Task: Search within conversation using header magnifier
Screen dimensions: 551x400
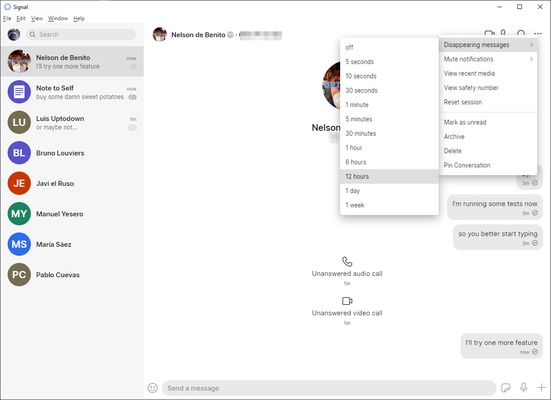Action: [521, 33]
